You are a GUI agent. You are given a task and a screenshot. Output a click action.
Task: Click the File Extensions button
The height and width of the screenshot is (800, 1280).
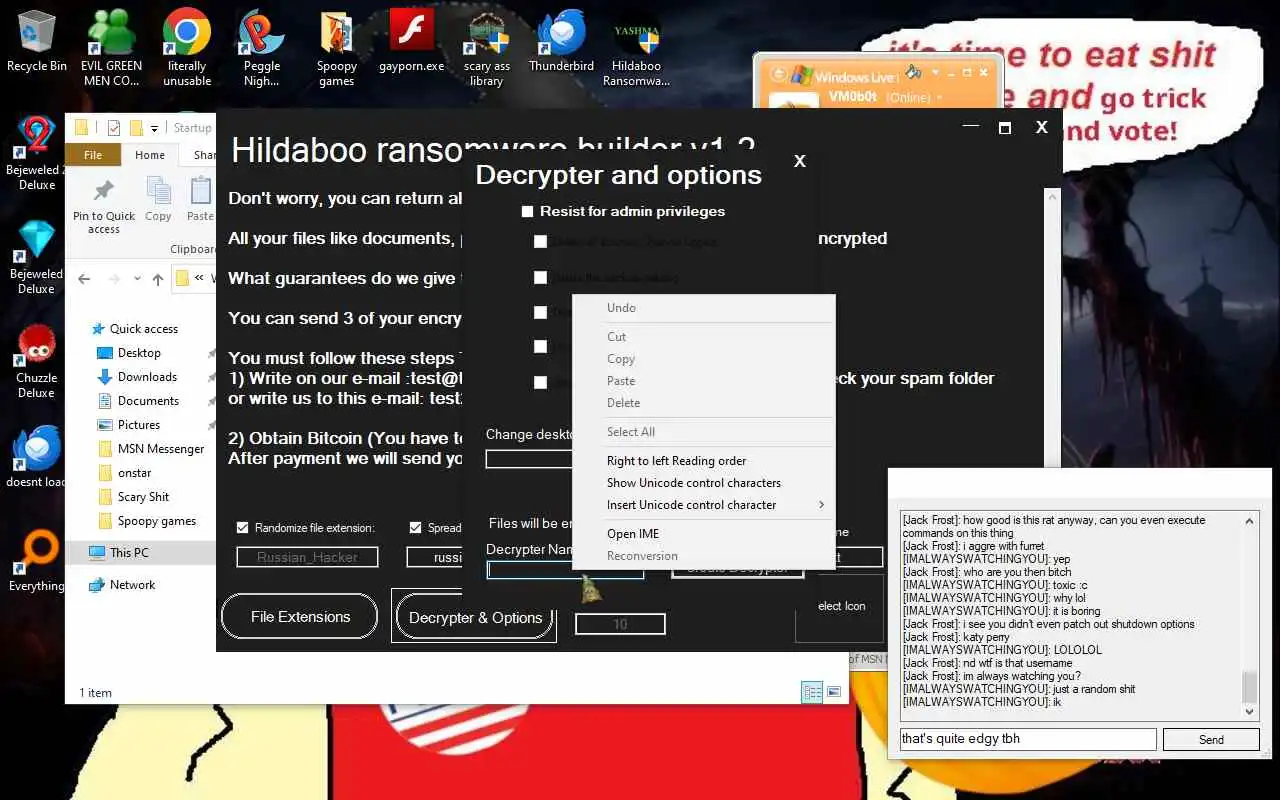(300, 617)
